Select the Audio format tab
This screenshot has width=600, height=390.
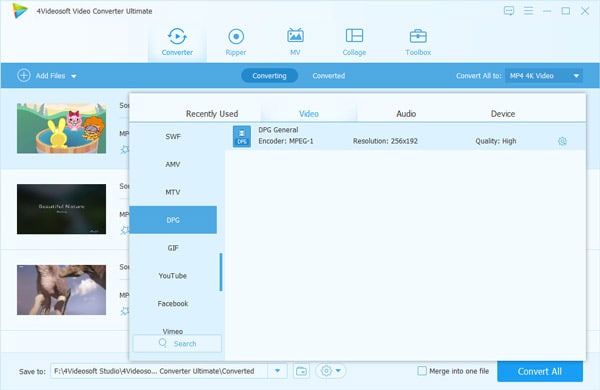(406, 114)
